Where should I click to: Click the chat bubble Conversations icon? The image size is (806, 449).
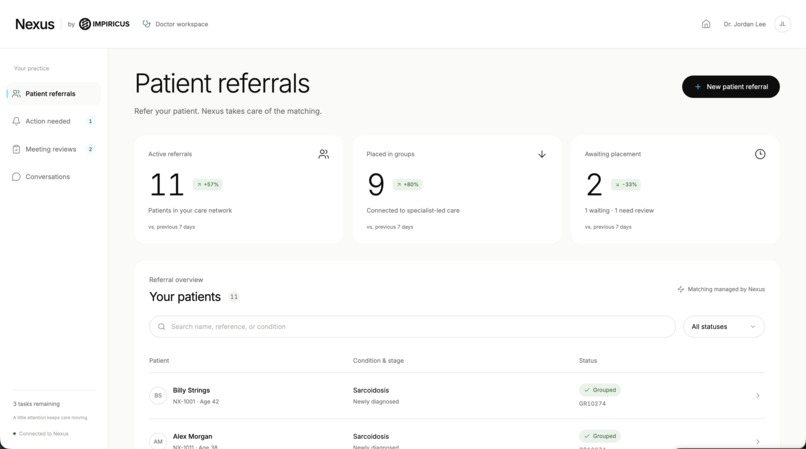coord(16,176)
